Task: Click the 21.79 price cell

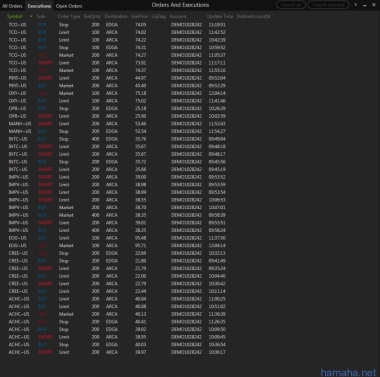Action: pyautogui.click(x=140, y=268)
